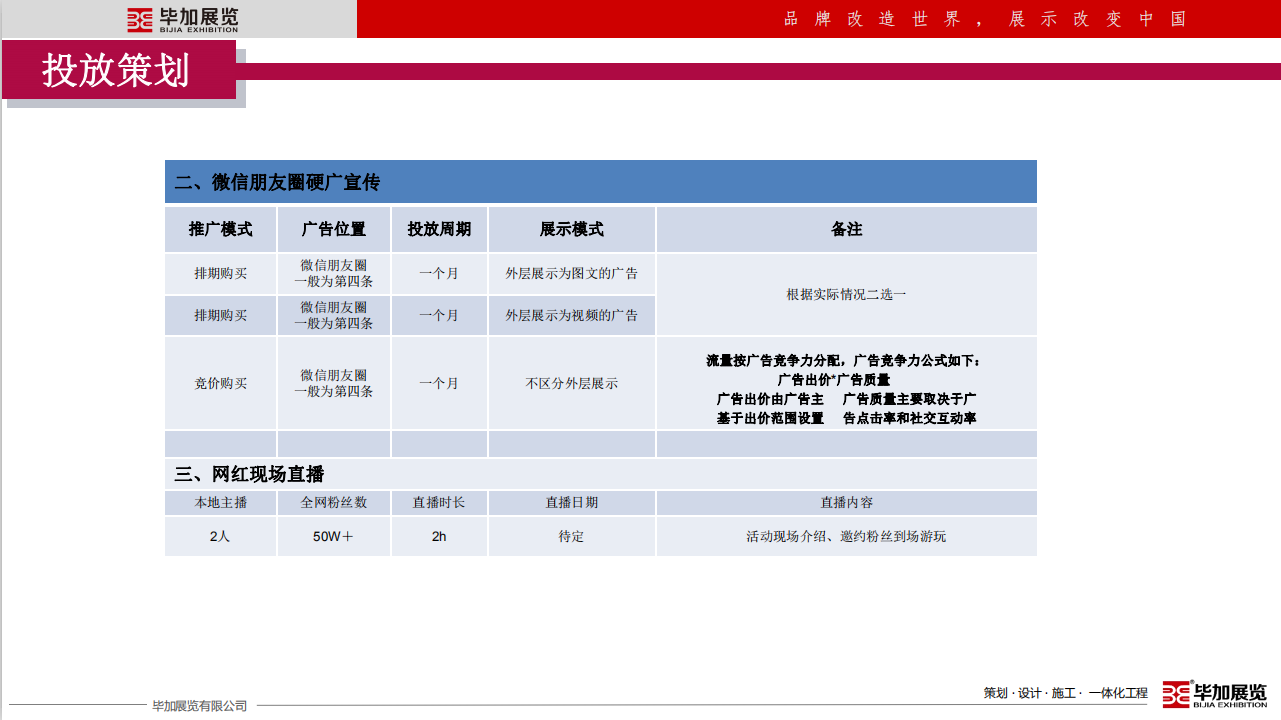1281x720 pixels.
Task: Click the 展示模式 column header
Action: (571, 229)
